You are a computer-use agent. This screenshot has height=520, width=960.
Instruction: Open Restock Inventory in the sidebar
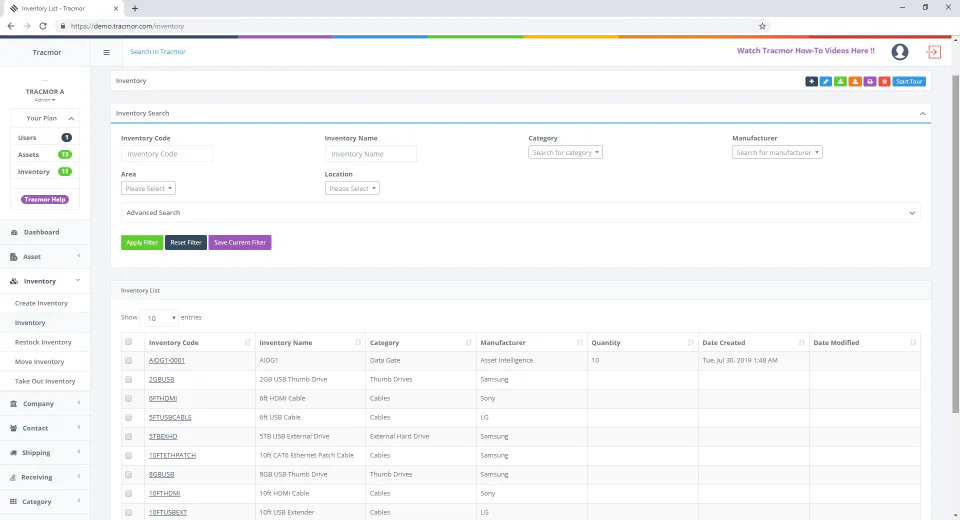[x=43, y=342]
